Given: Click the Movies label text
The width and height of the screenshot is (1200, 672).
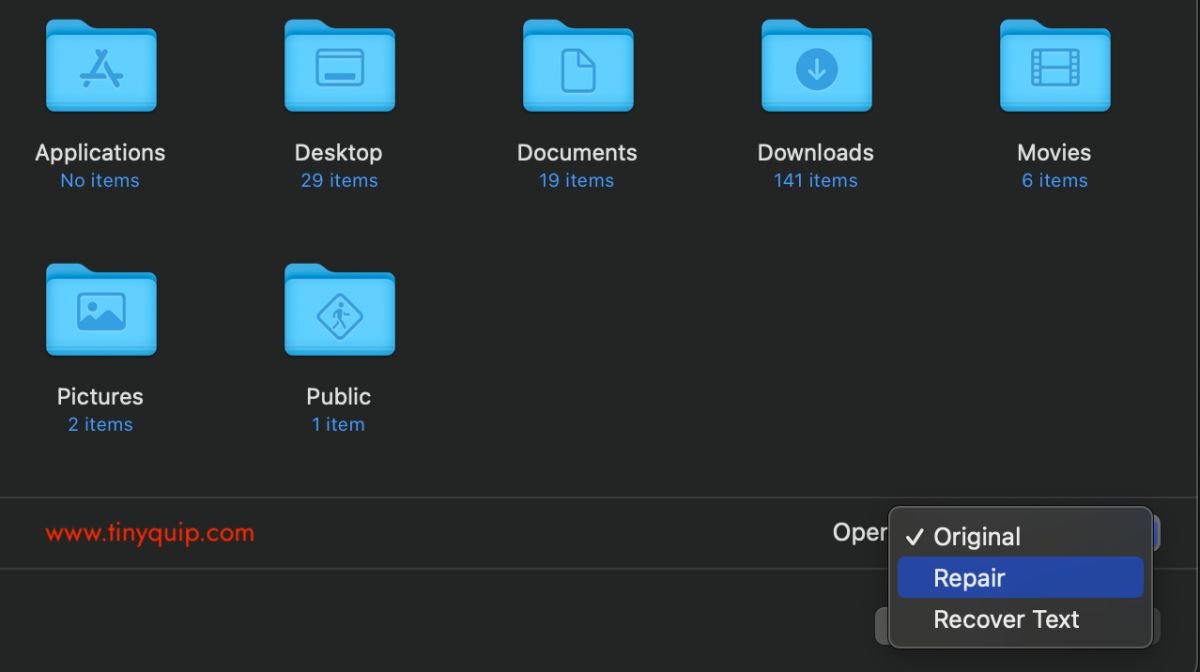Looking at the screenshot, I should (x=1054, y=153).
